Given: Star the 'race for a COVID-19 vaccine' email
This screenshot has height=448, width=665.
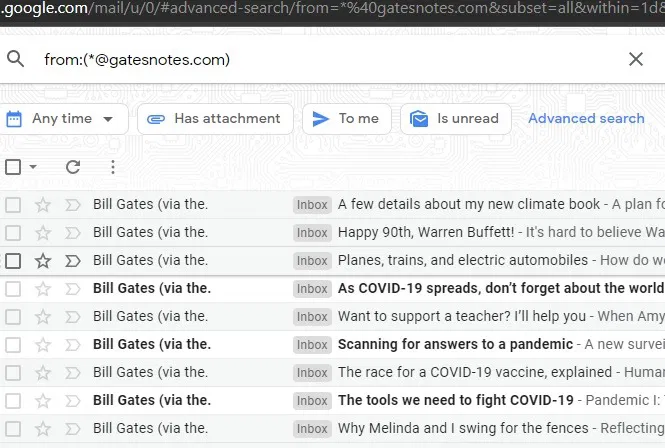Looking at the screenshot, I should [43, 373].
